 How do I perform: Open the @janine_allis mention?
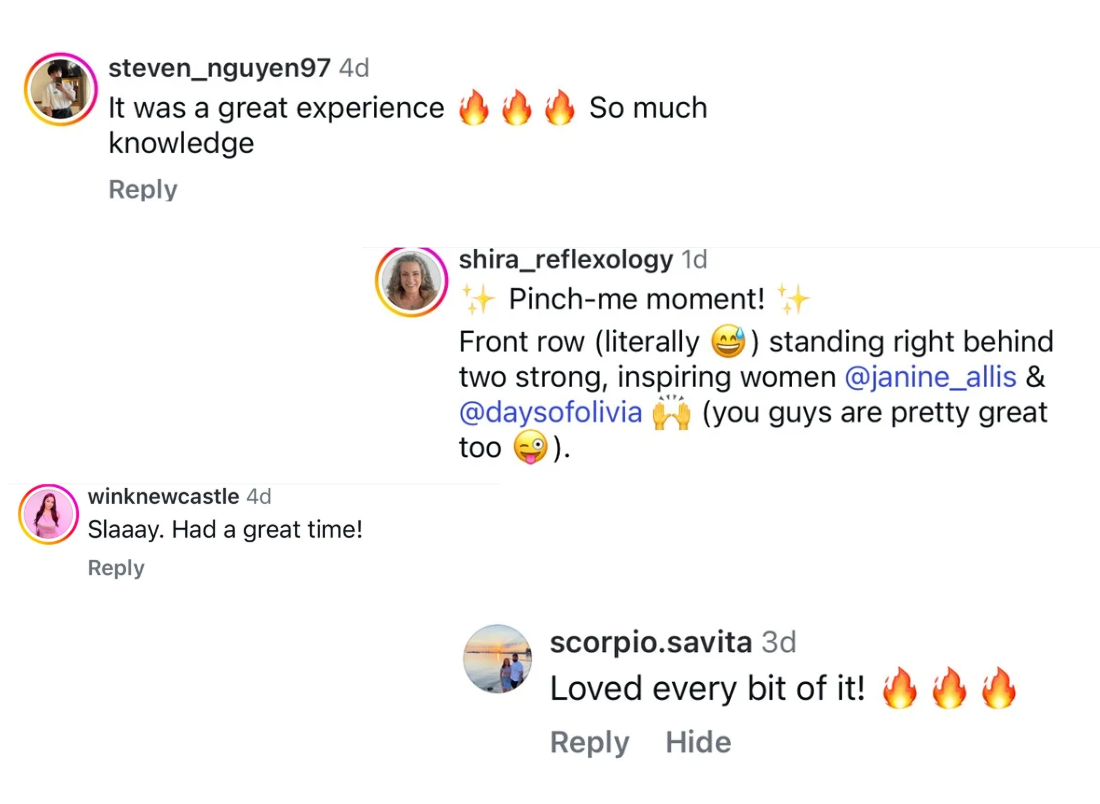(930, 377)
